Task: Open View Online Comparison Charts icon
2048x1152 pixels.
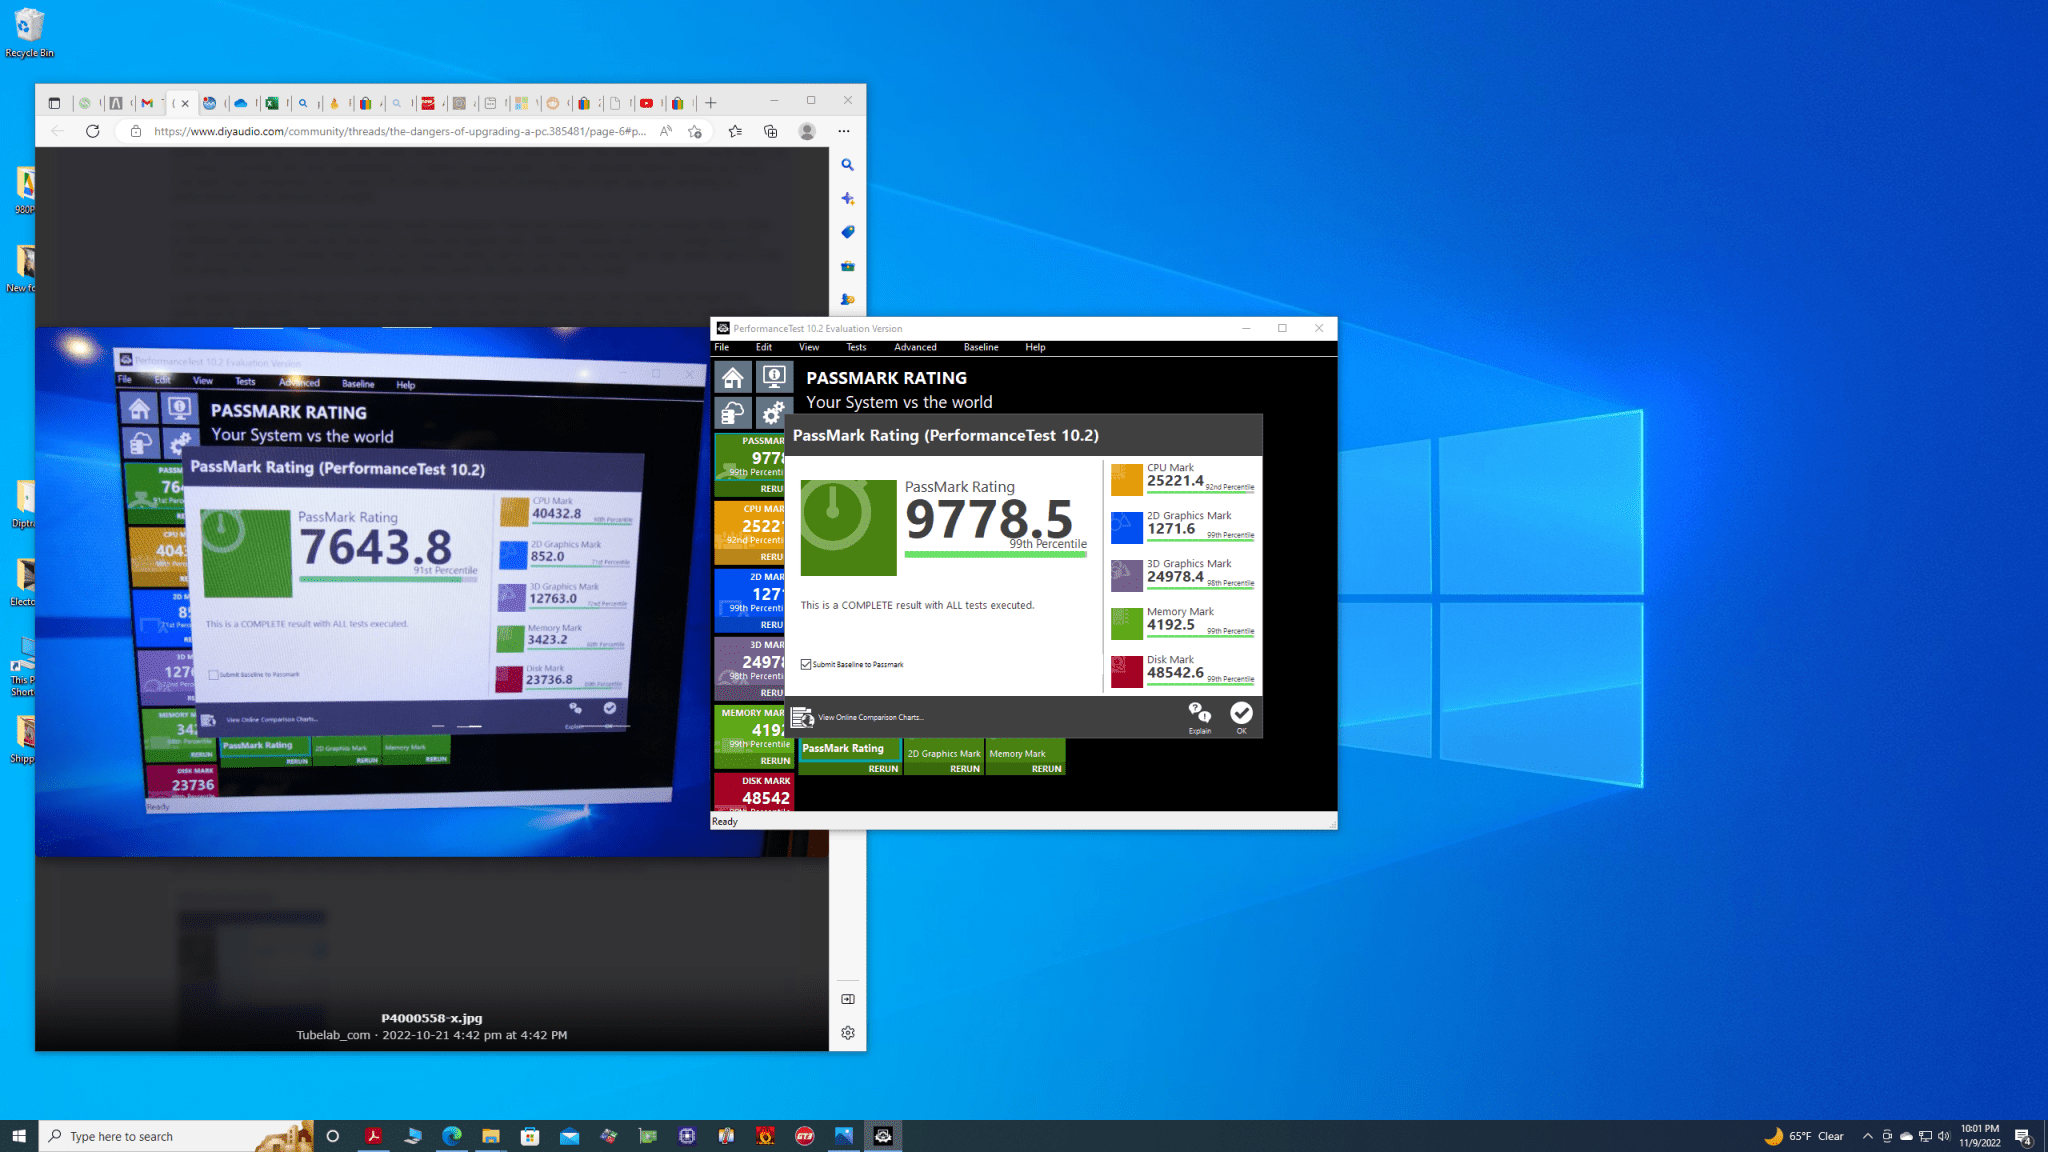Action: [x=802, y=717]
